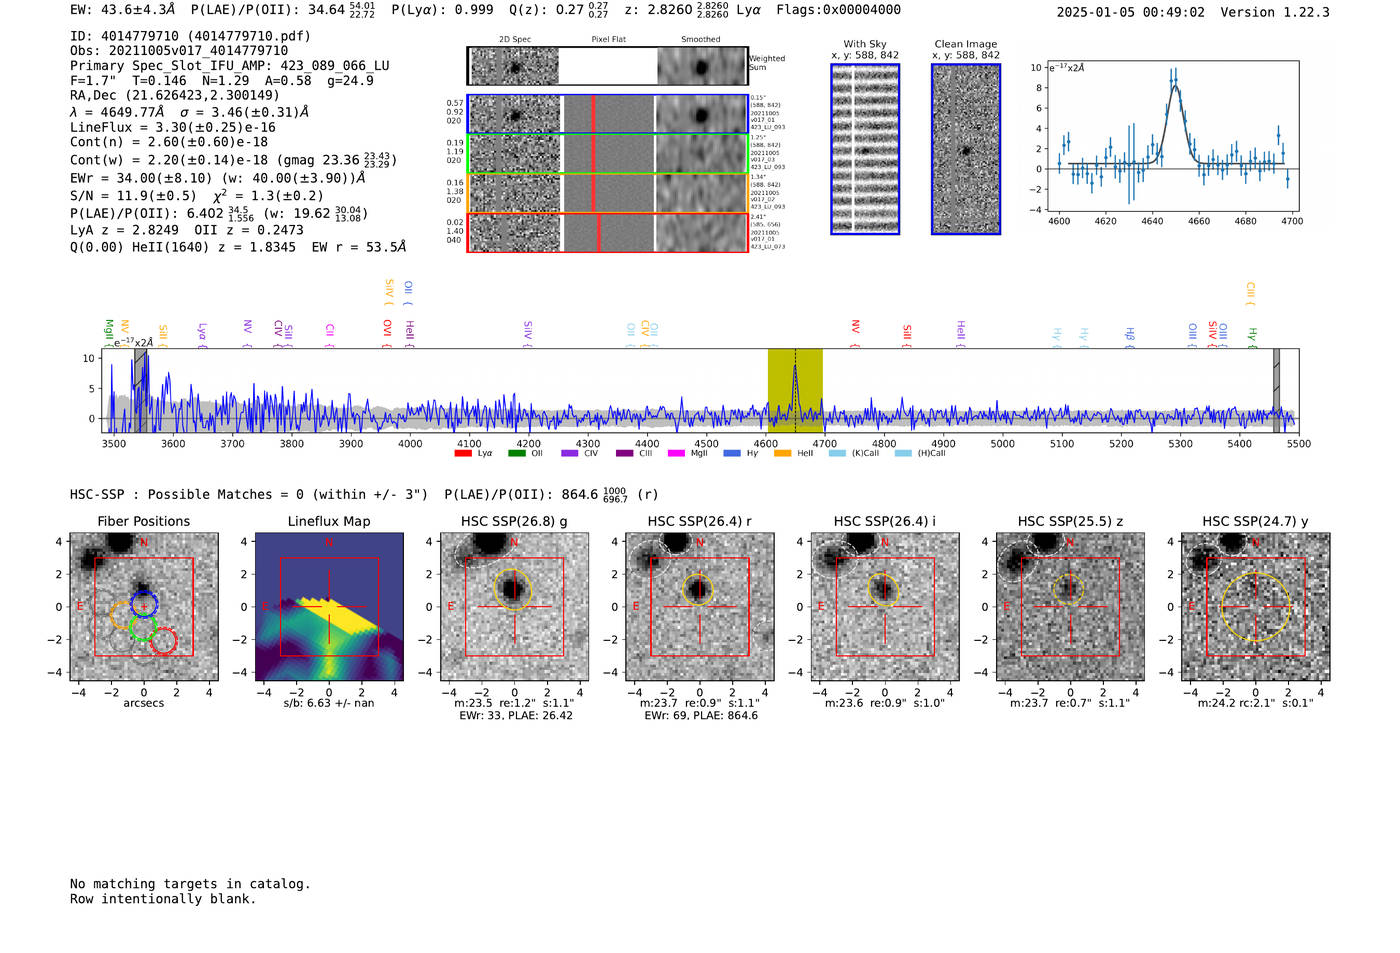Click the OII green legend swatch
Screen dimensions: 1400x953
[x=516, y=453]
